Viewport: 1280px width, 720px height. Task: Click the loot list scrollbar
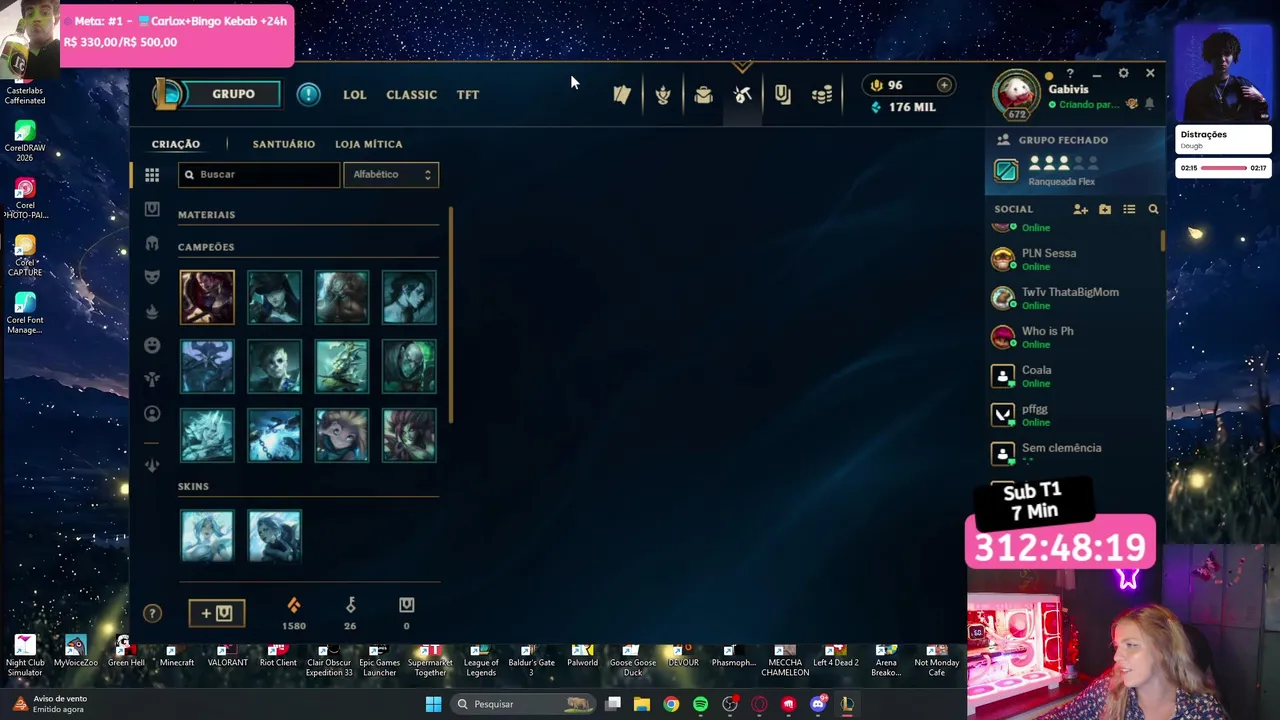[451, 314]
